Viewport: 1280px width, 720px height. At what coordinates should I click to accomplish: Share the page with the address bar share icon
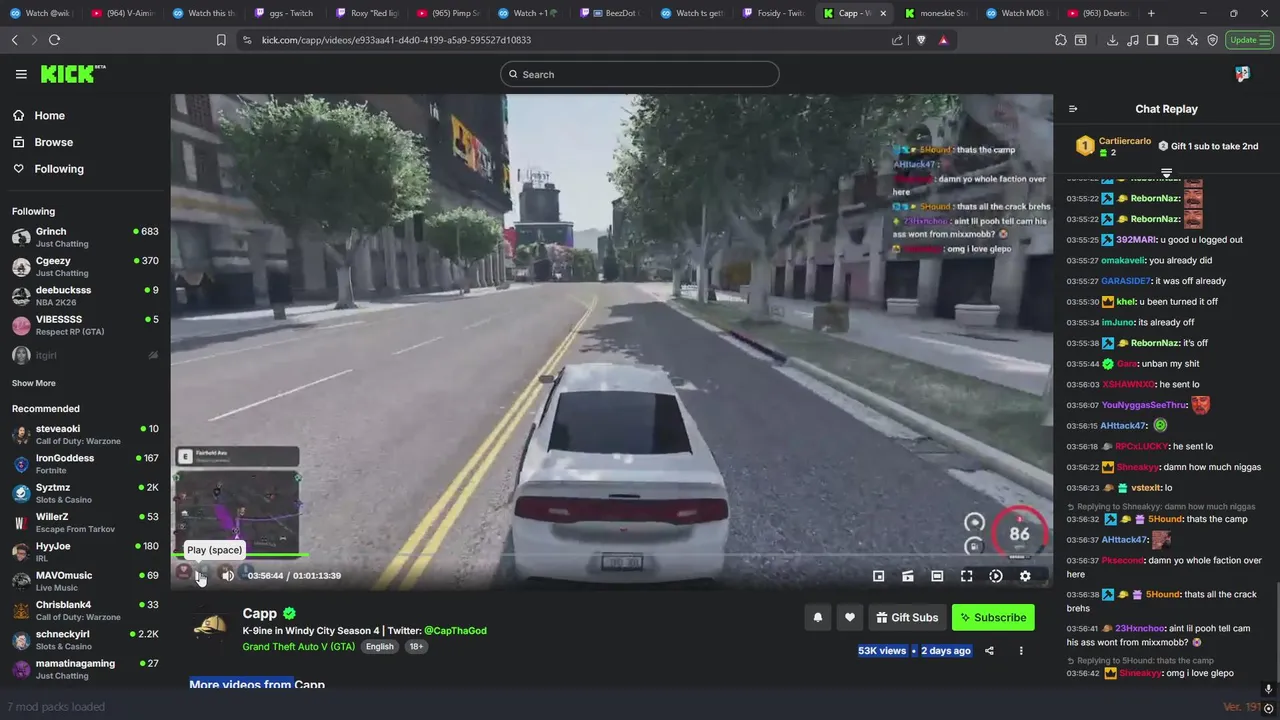point(897,40)
